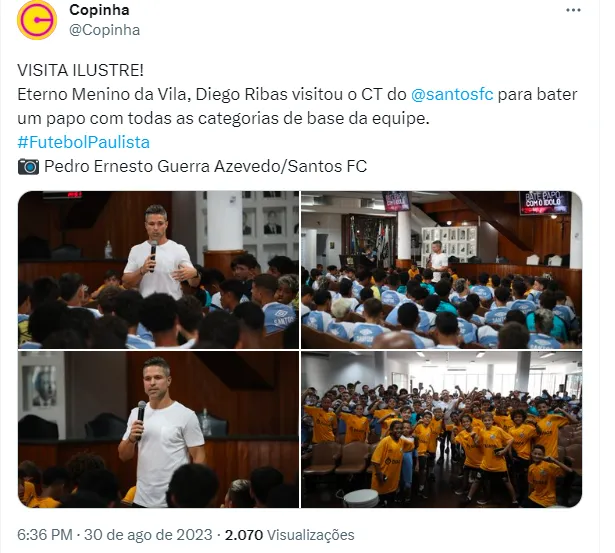Image resolution: width=615 pixels, height=553 pixels.
Task: Click the 30 de ago de 2023 date
Action: (x=148, y=535)
